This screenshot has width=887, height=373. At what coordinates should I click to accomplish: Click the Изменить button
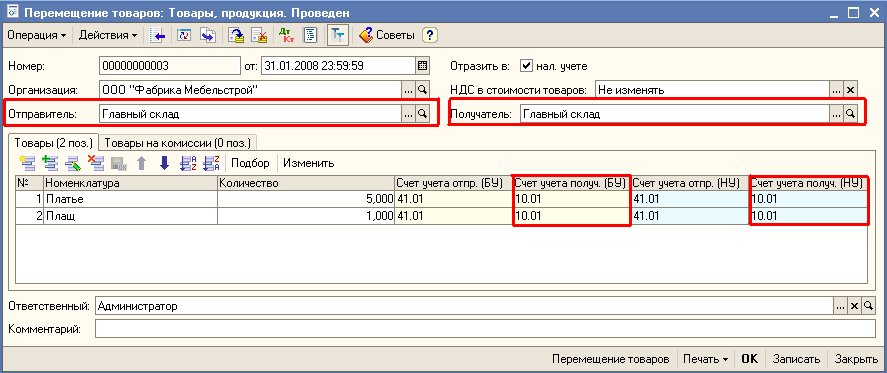point(309,164)
